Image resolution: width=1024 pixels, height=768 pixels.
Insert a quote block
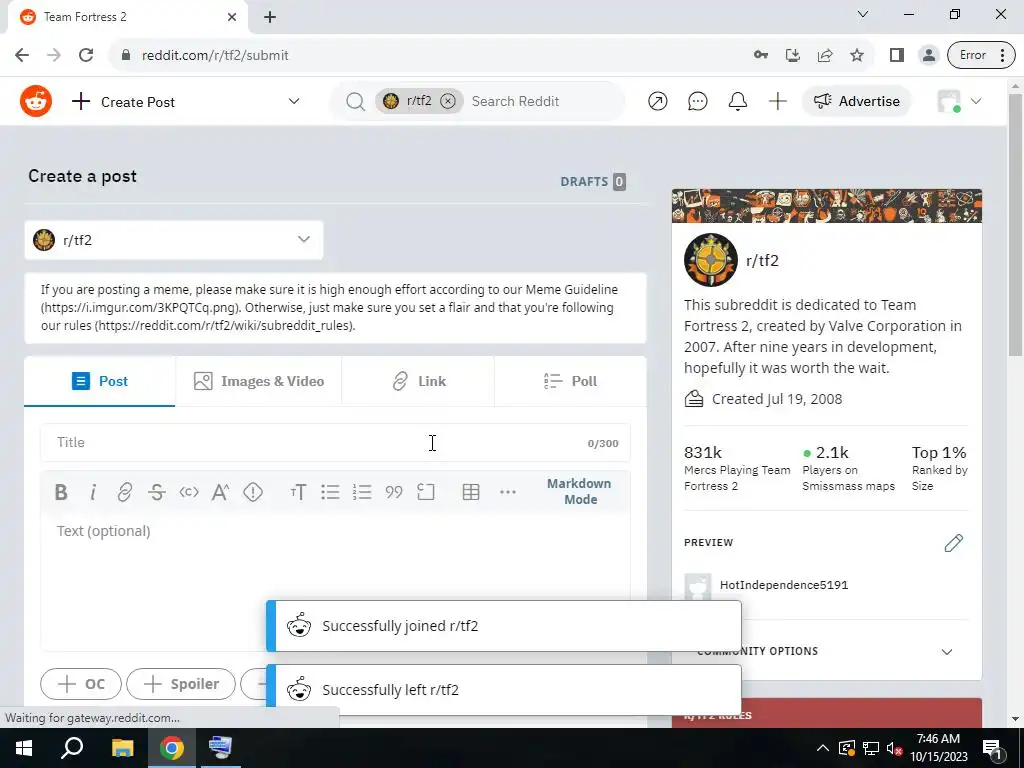pos(394,492)
